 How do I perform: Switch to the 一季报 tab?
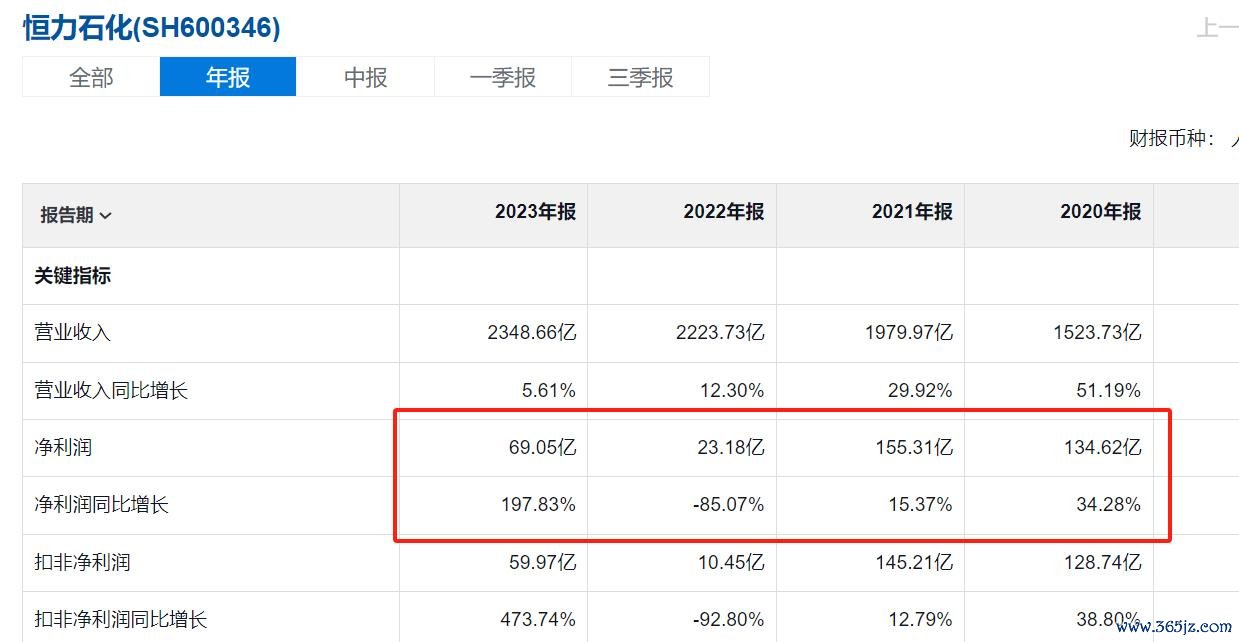tap(503, 77)
